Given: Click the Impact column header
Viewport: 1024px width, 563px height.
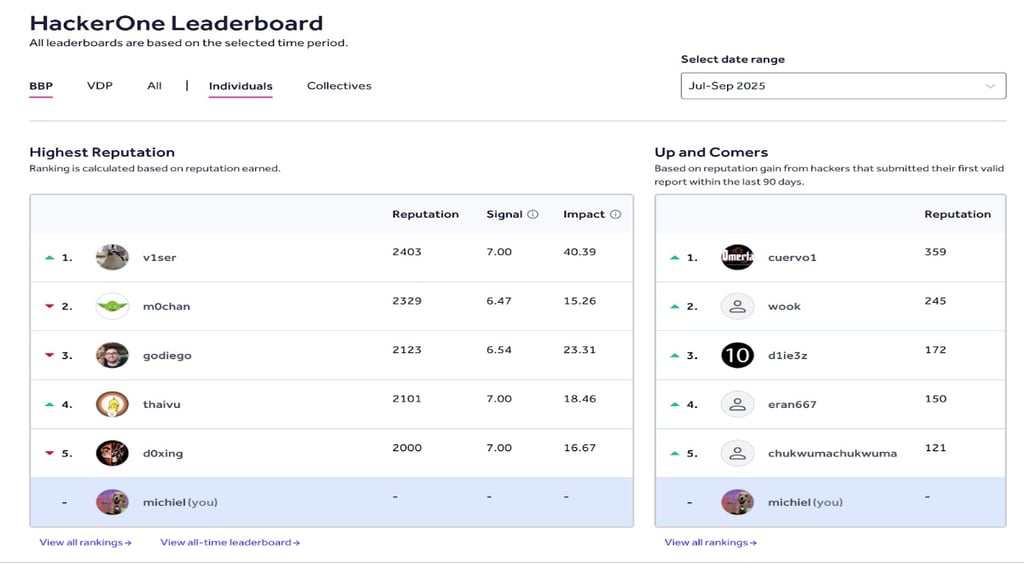Looking at the screenshot, I should click(584, 214).
